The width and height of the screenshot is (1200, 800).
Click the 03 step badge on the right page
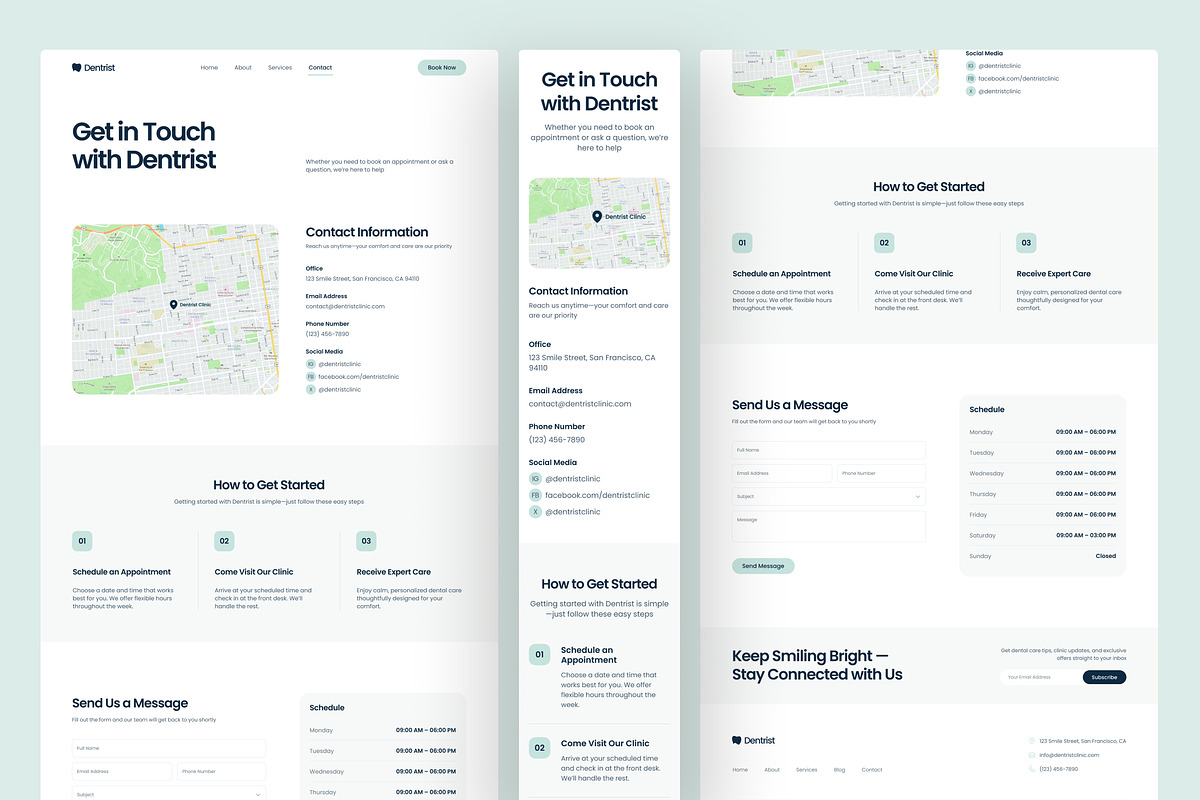[x=1026, y=243]
